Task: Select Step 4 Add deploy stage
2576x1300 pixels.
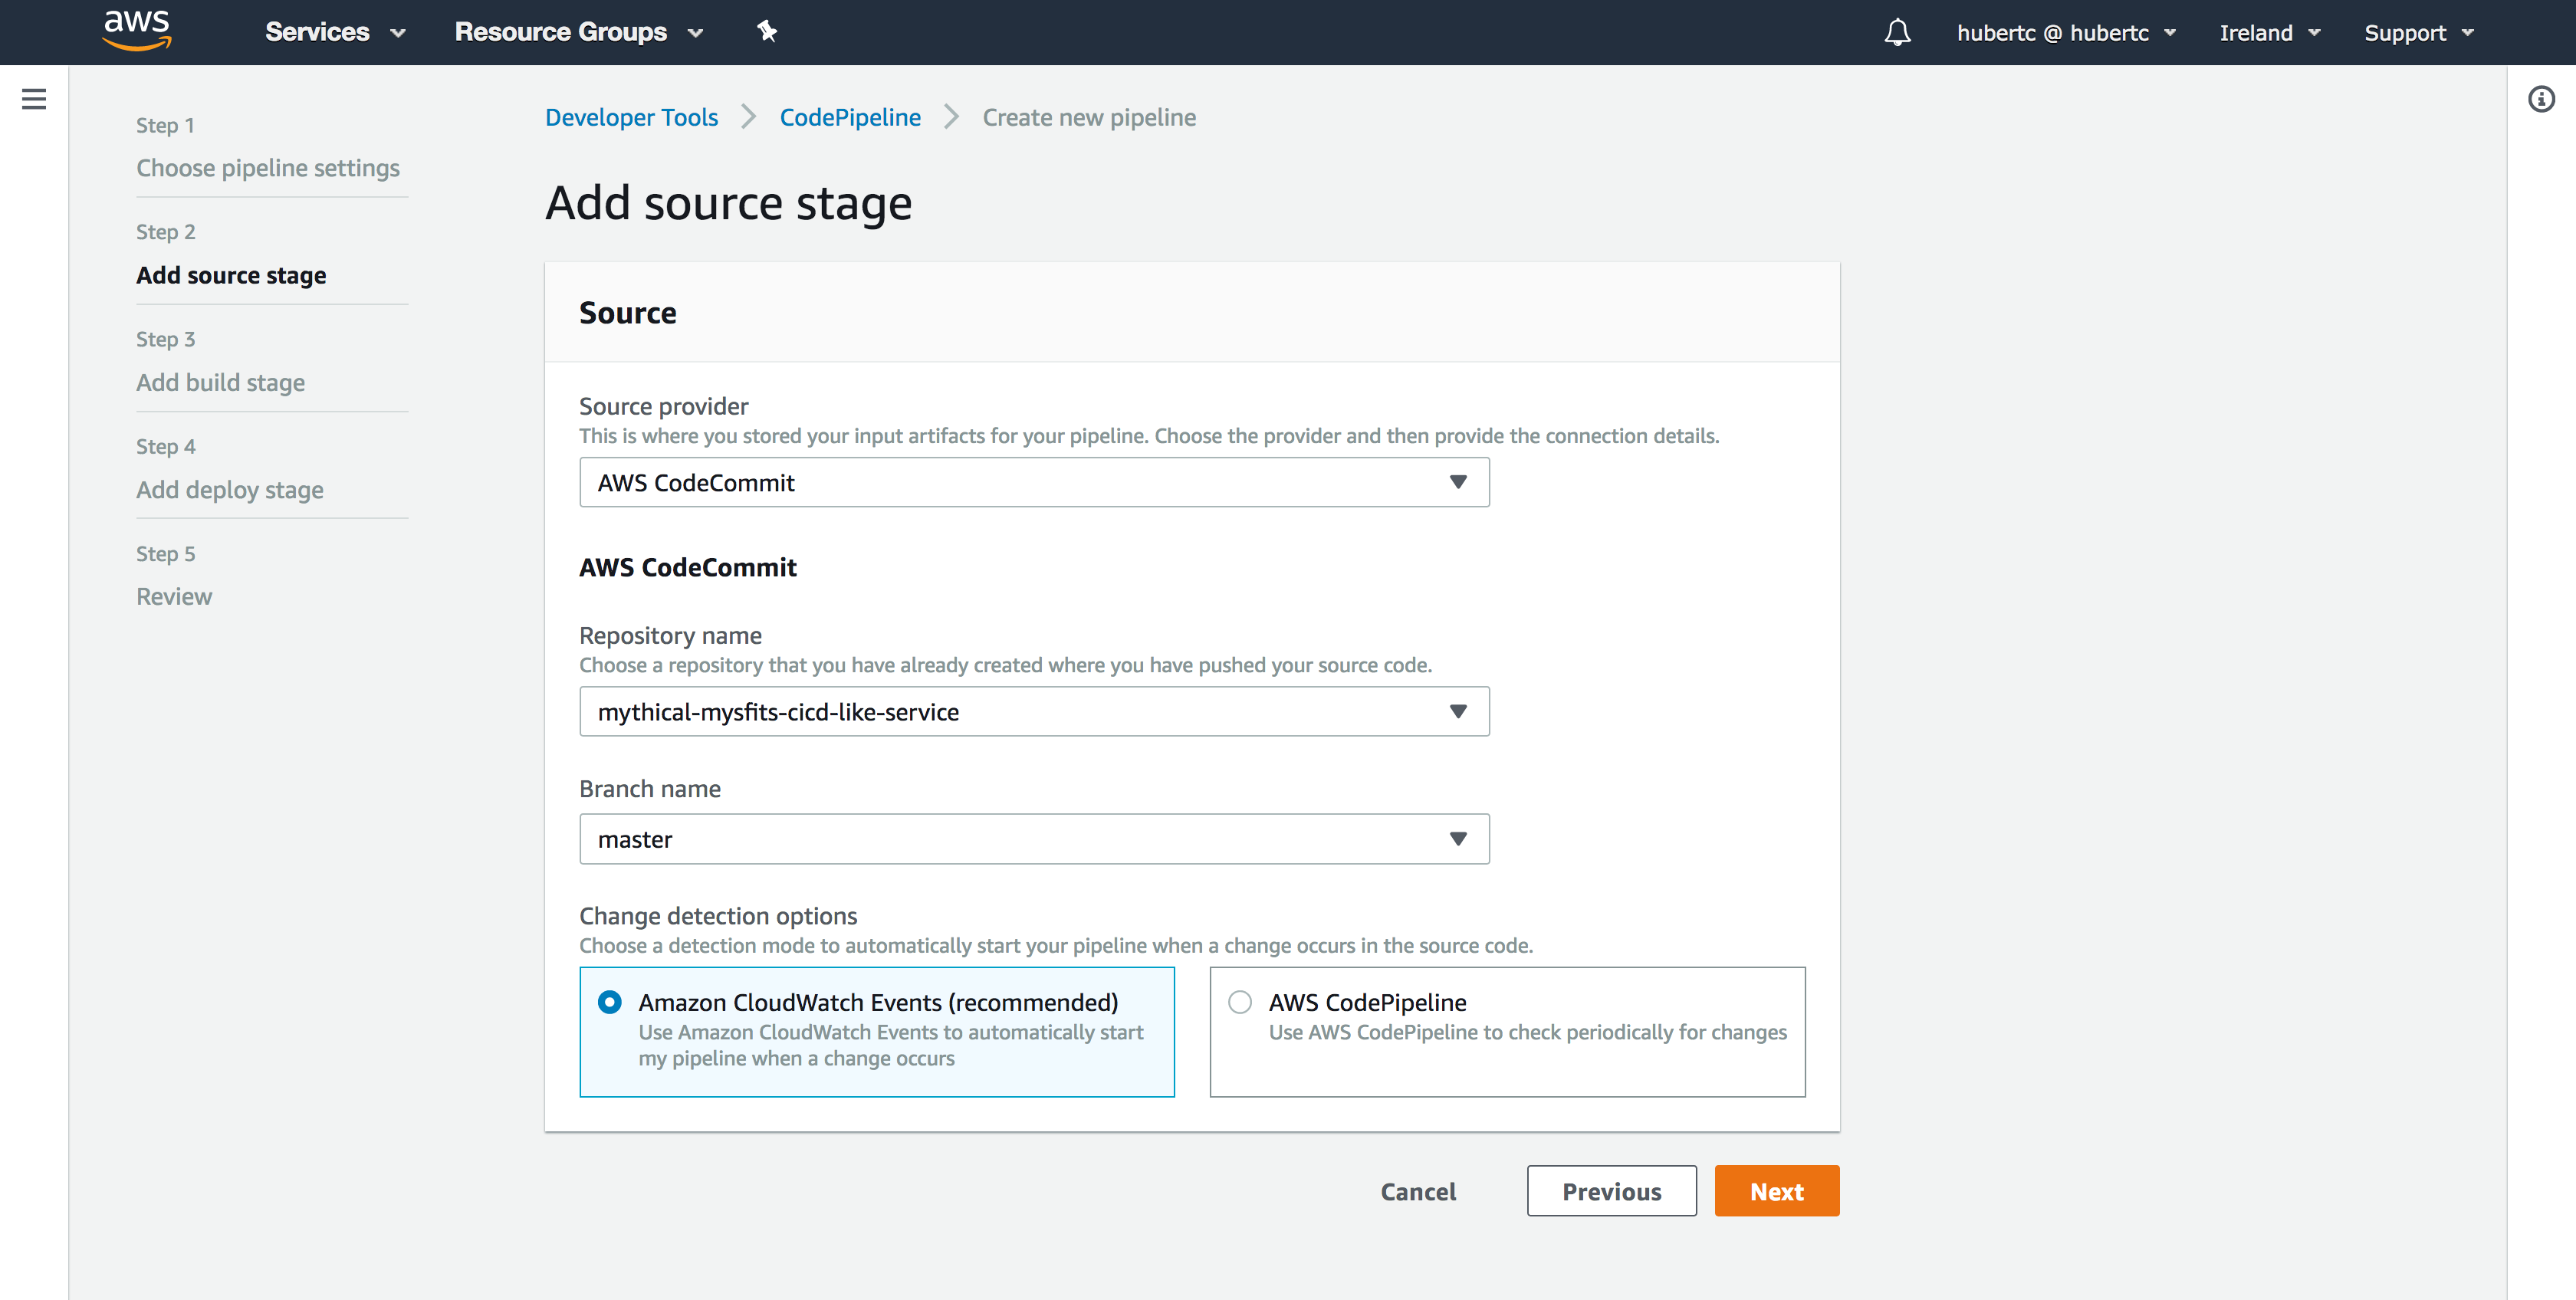Action: pyautogui.click(x=230, y=489)
